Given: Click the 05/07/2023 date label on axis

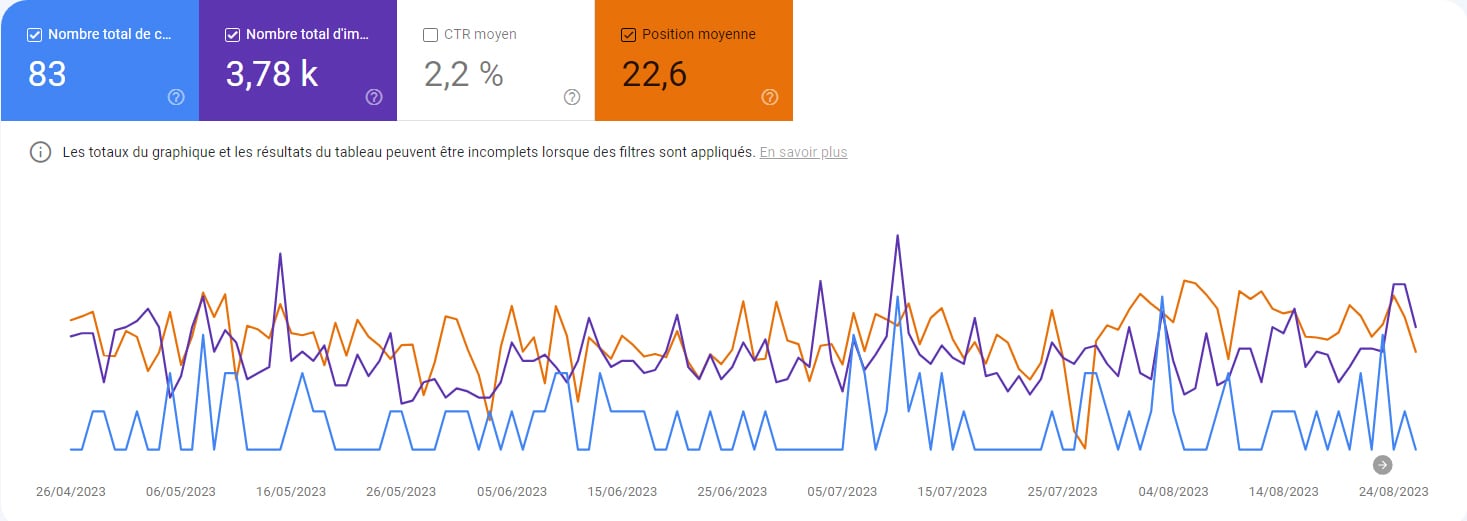Looking at the screenshot, I should (x=842, y=492).
